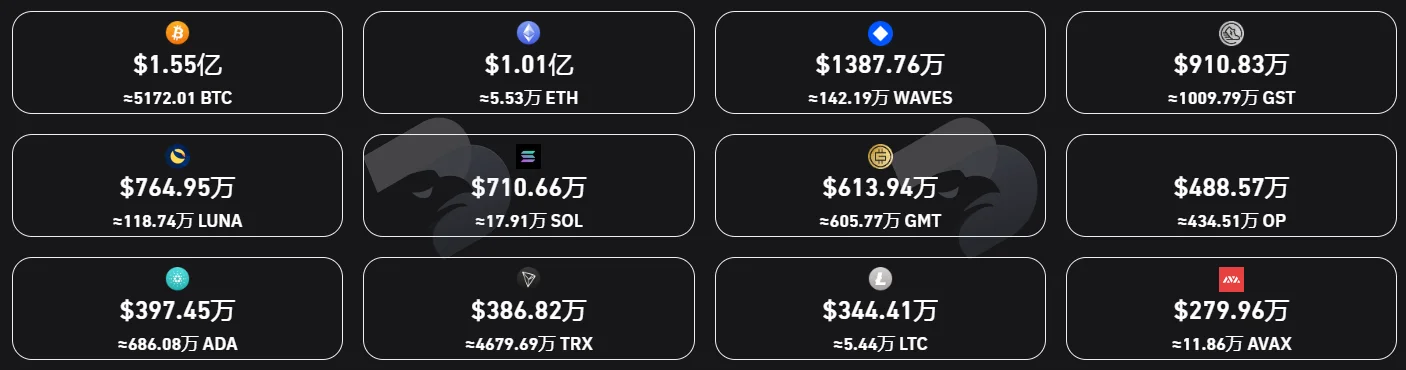Click the ≈118.74万 LUNA label
The image size is (1406, 370).
pos(177,221)
